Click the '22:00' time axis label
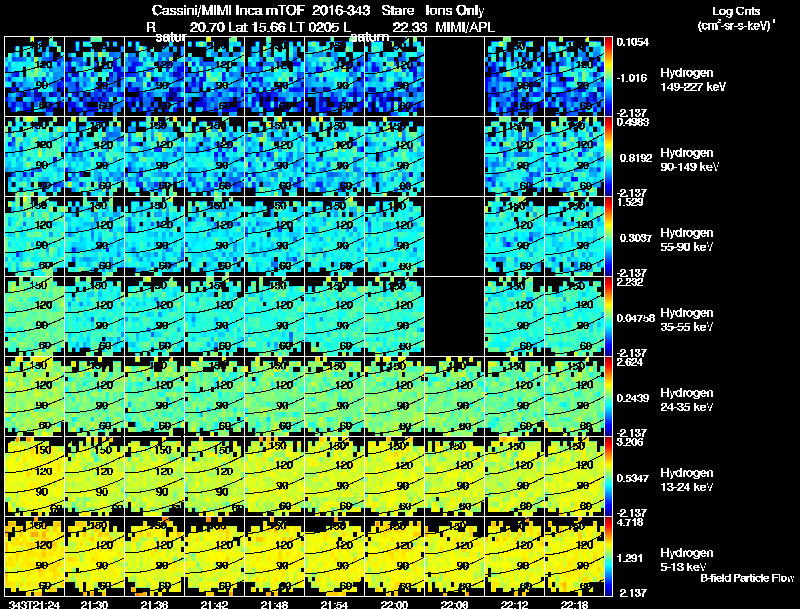Screen dimensions: 800x609 (394, 605)
